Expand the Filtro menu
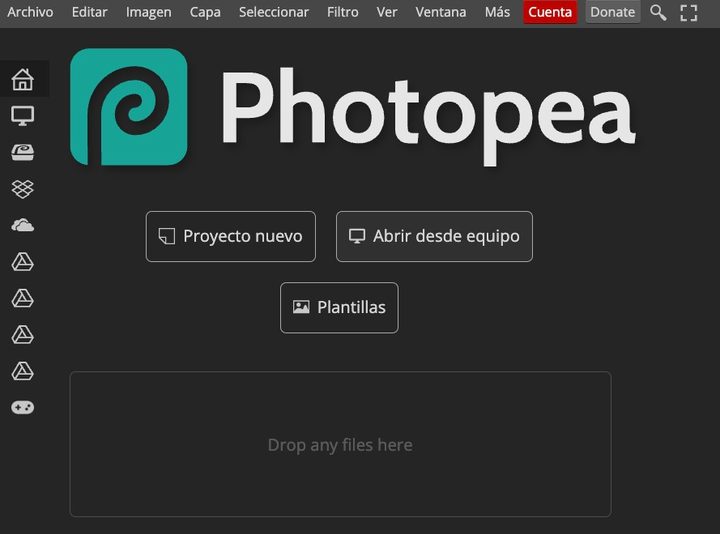Viewport: 720px width, 534px height. pyautogui.click(x=343, y=12)
